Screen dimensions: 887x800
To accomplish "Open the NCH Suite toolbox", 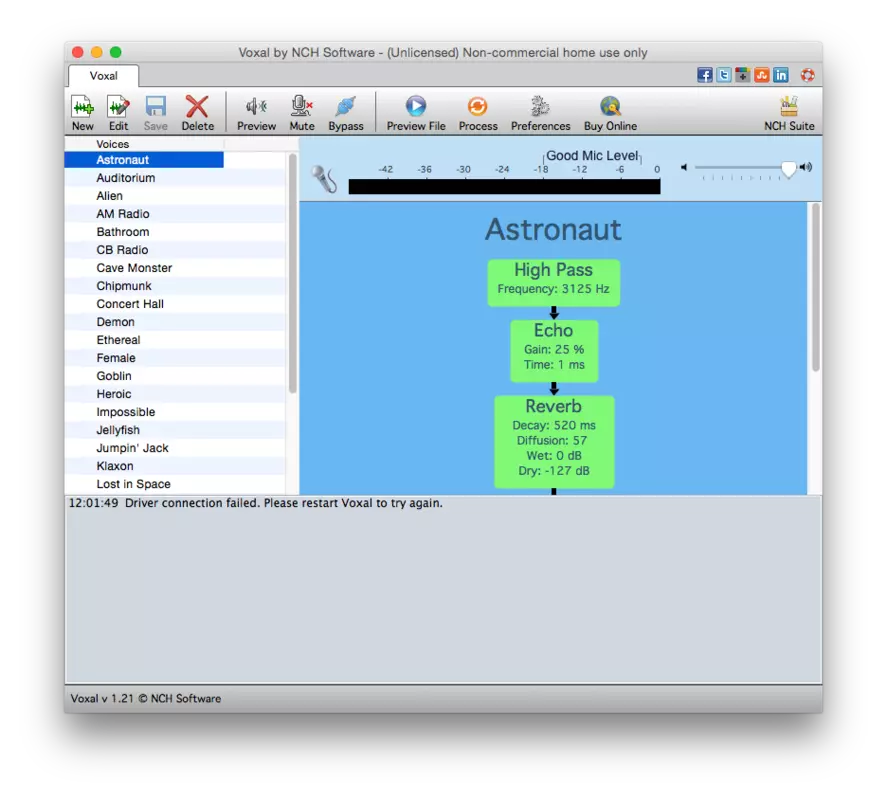I will pos(789,113).
